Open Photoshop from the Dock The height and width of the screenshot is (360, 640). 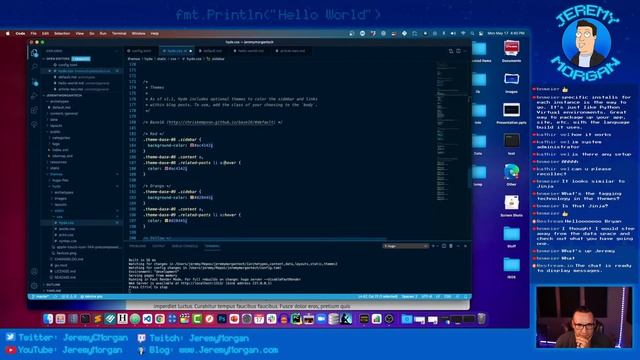[222, 319]
